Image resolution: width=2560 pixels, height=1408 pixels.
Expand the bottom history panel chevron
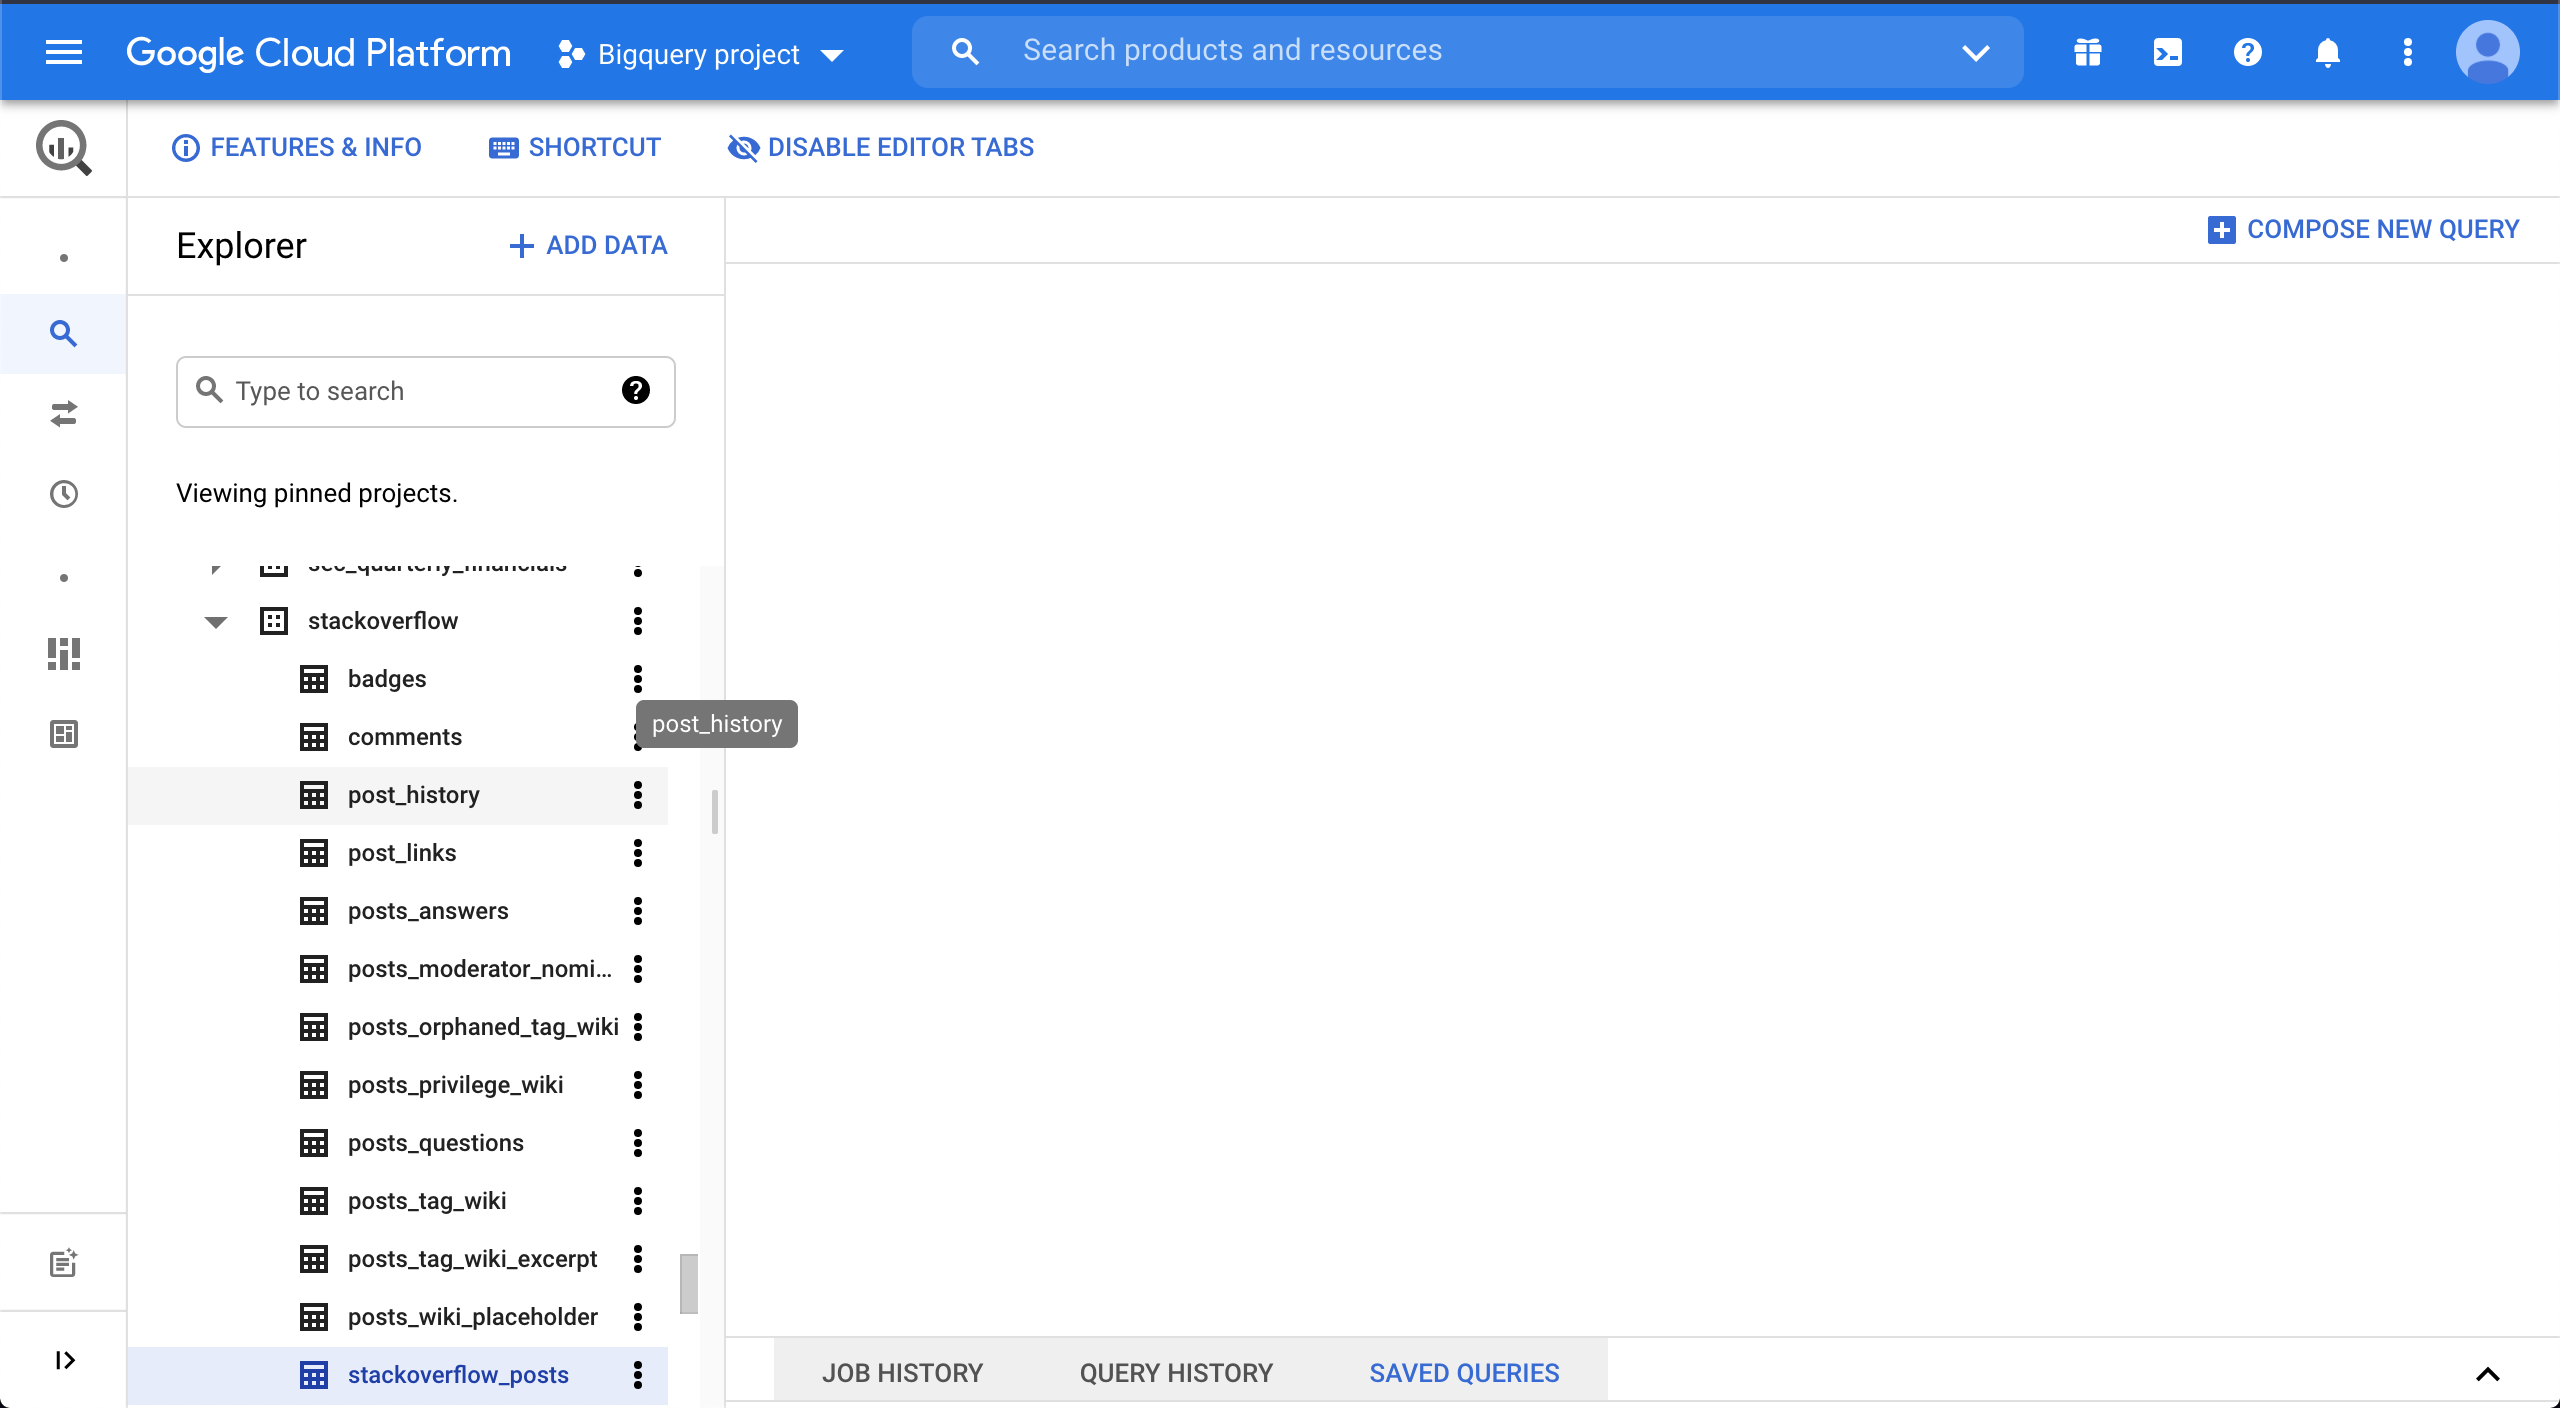[2487, 1374]
